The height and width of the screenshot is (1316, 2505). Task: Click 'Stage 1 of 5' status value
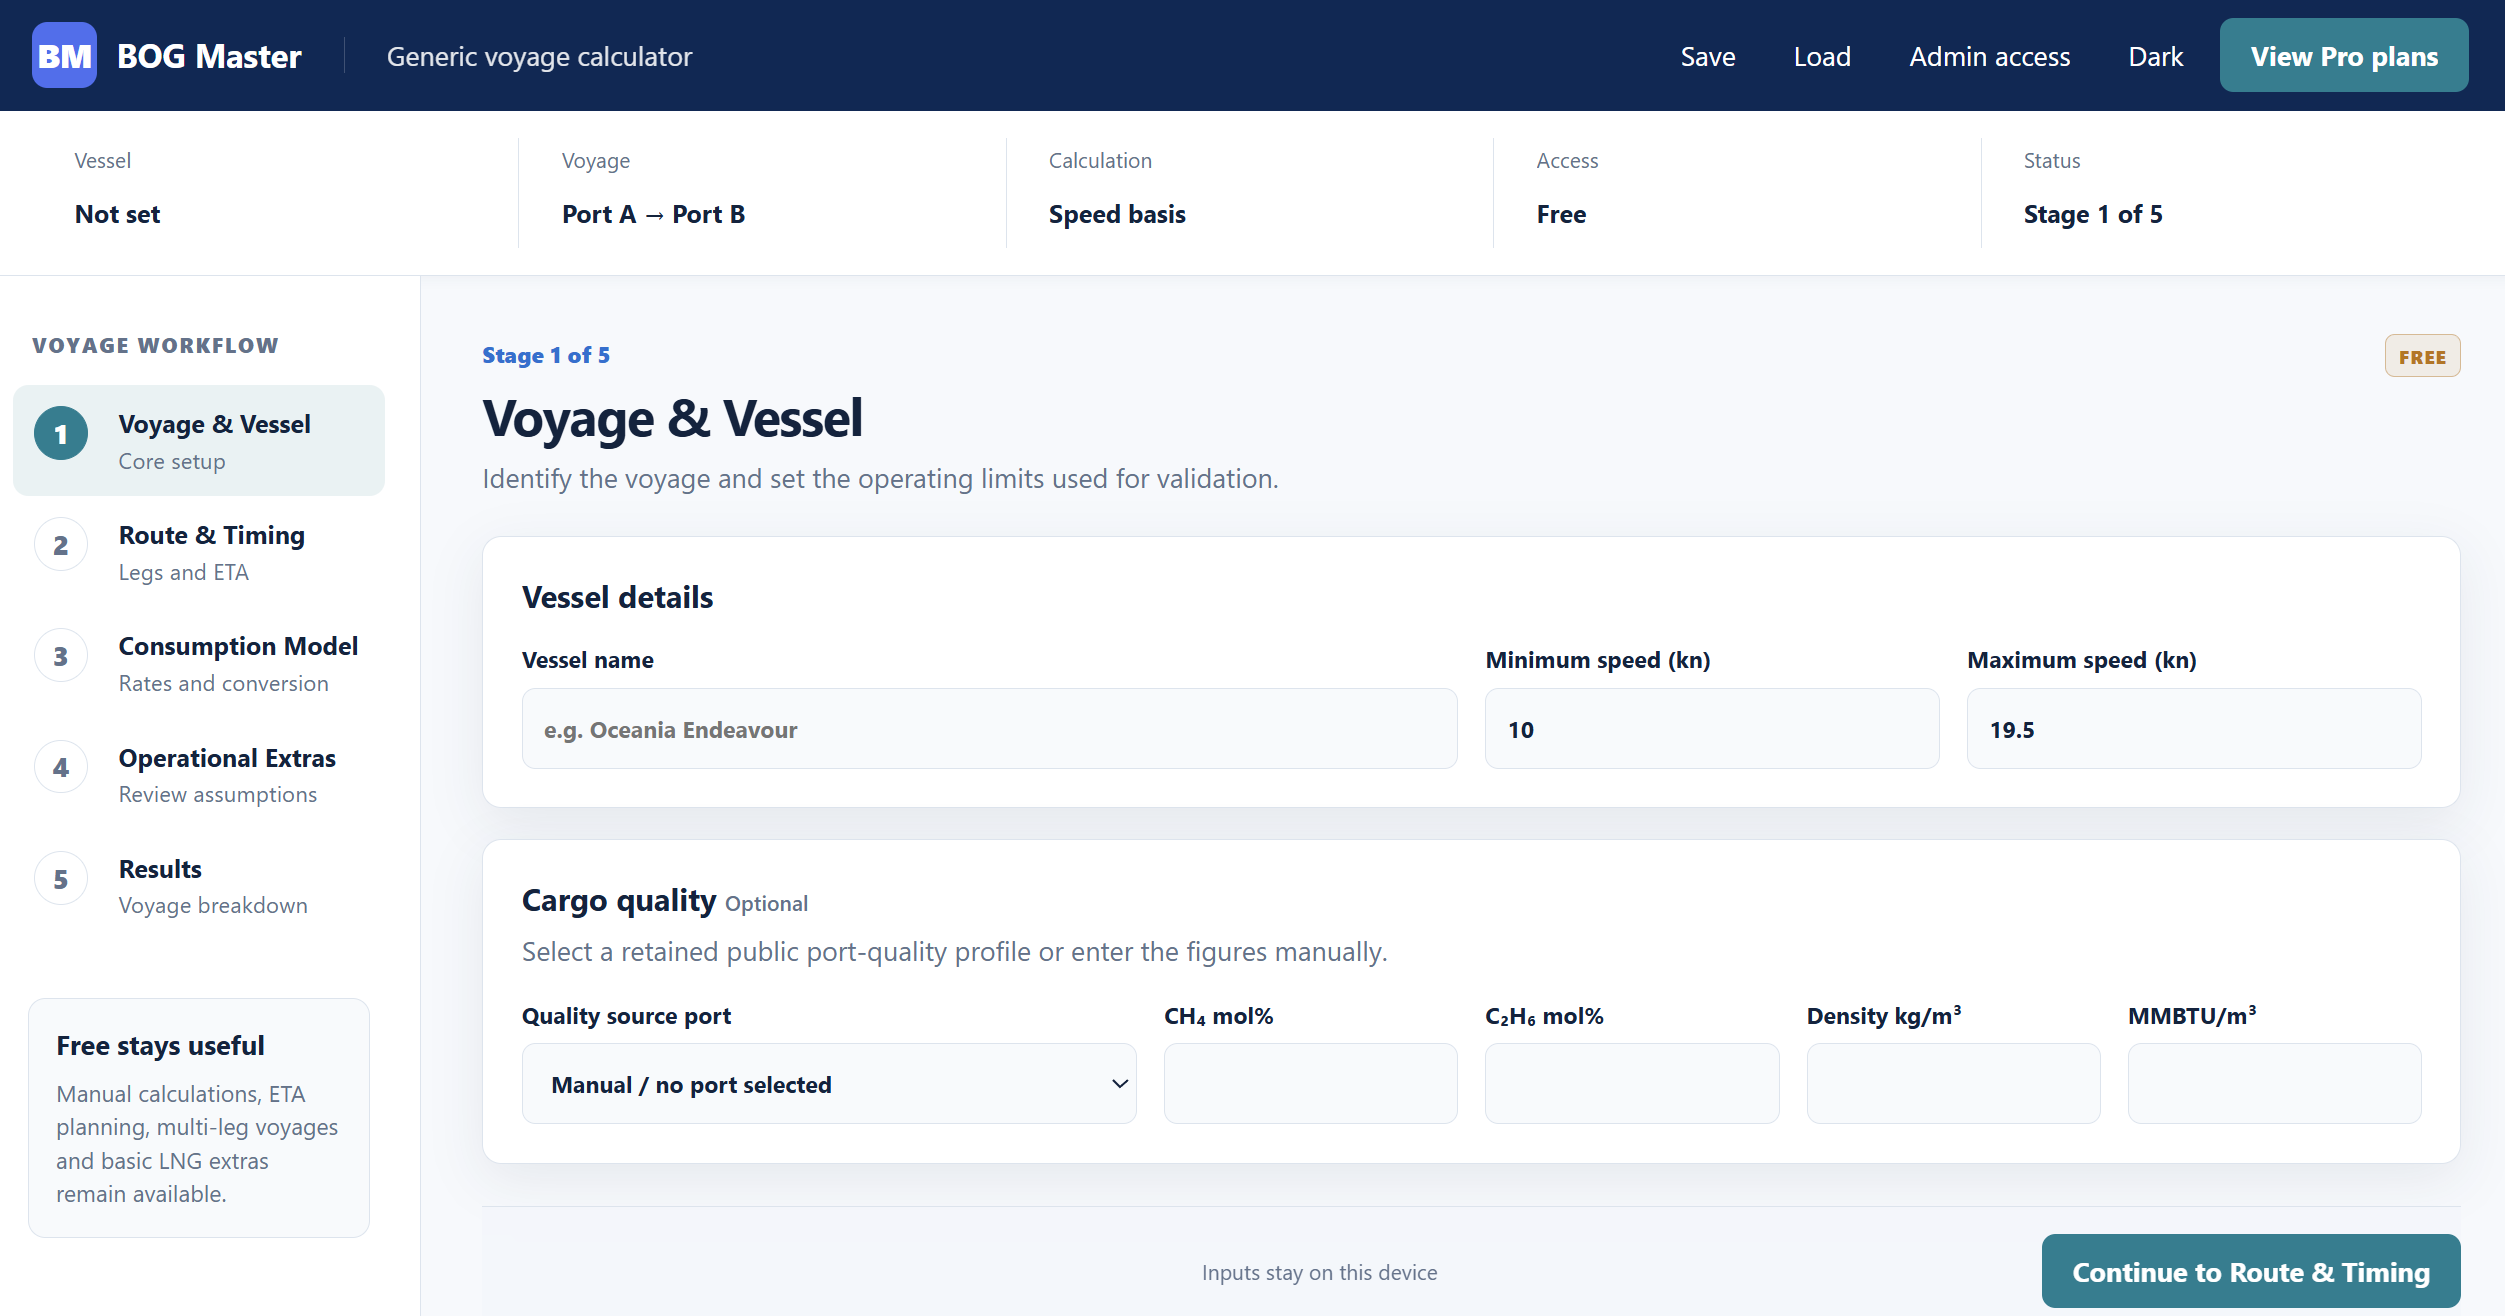click(2093, 214)
